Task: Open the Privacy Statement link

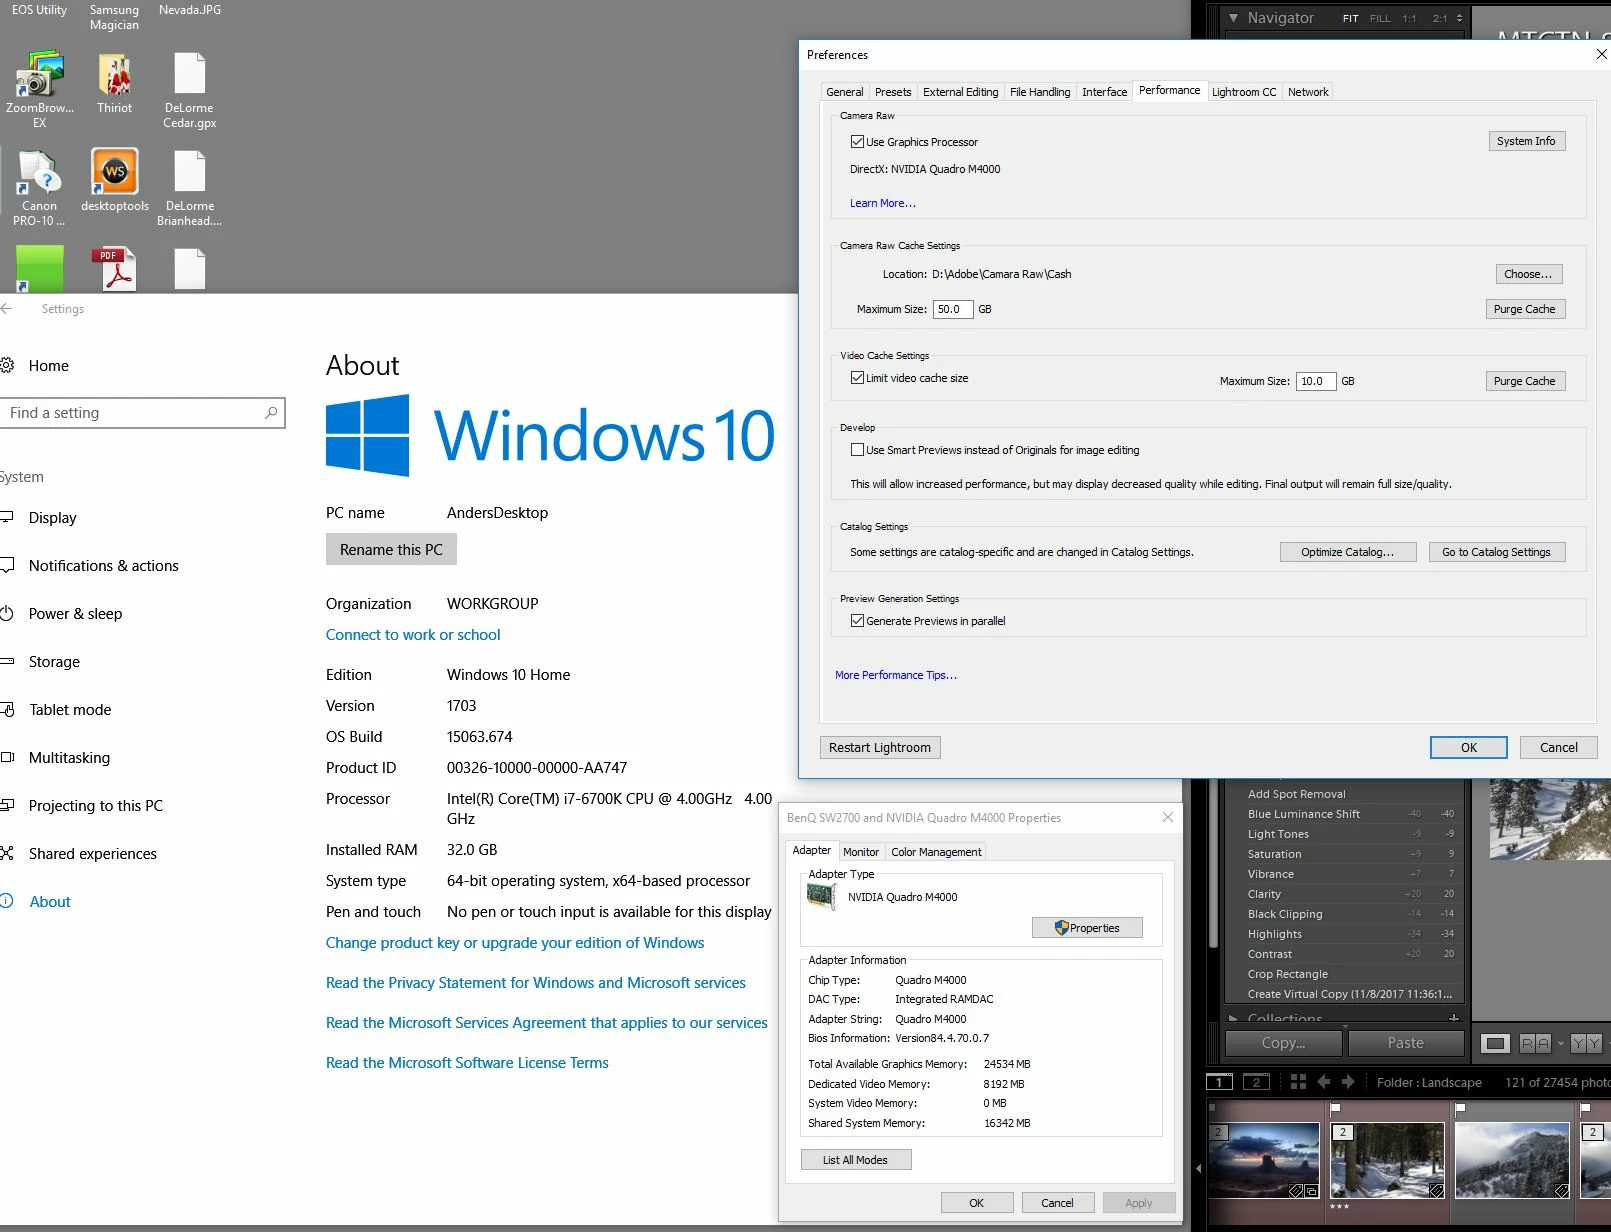Action: click(x=536, y=983)
